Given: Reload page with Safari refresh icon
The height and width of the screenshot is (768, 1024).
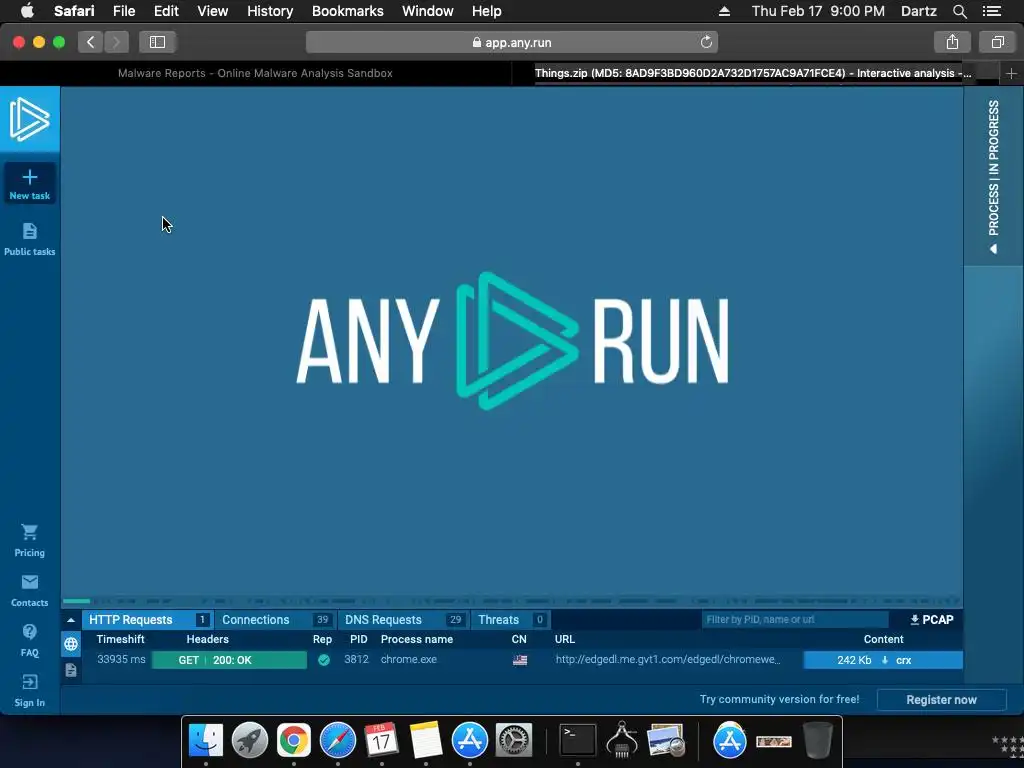Looking at the screenshot, I should tap(706, 42).
